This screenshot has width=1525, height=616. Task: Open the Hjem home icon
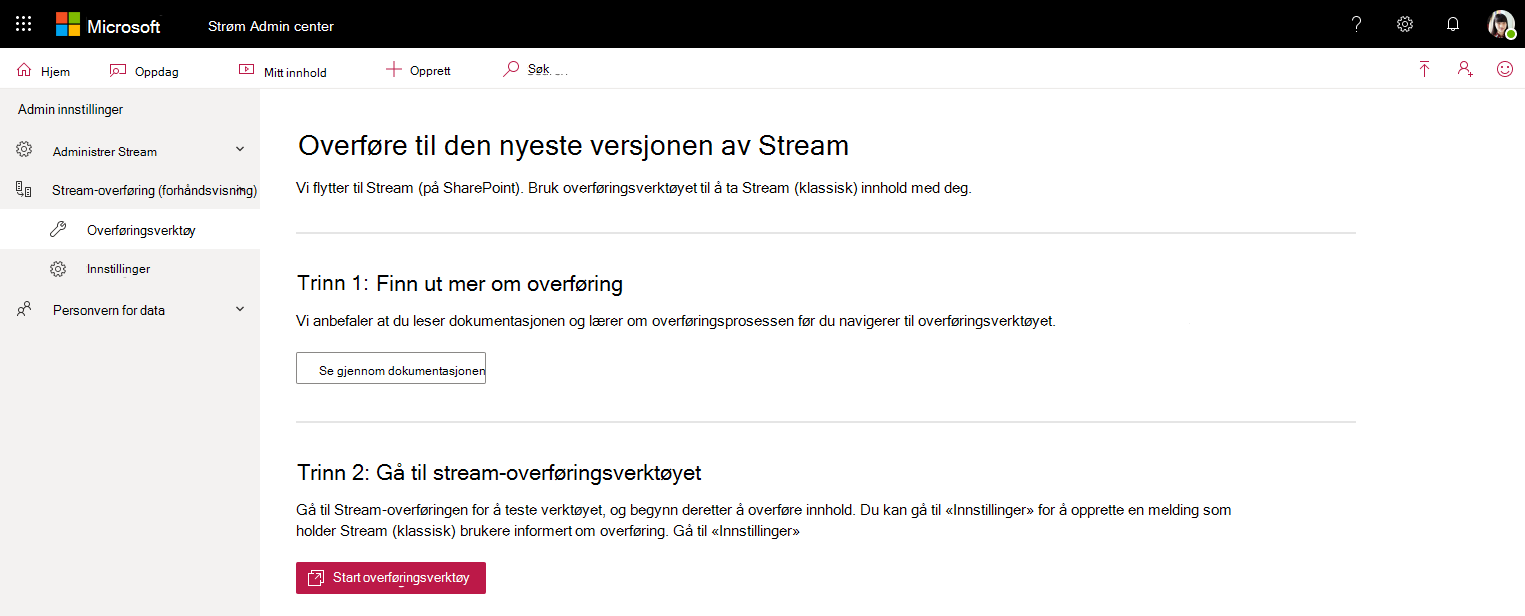[22, 70]
